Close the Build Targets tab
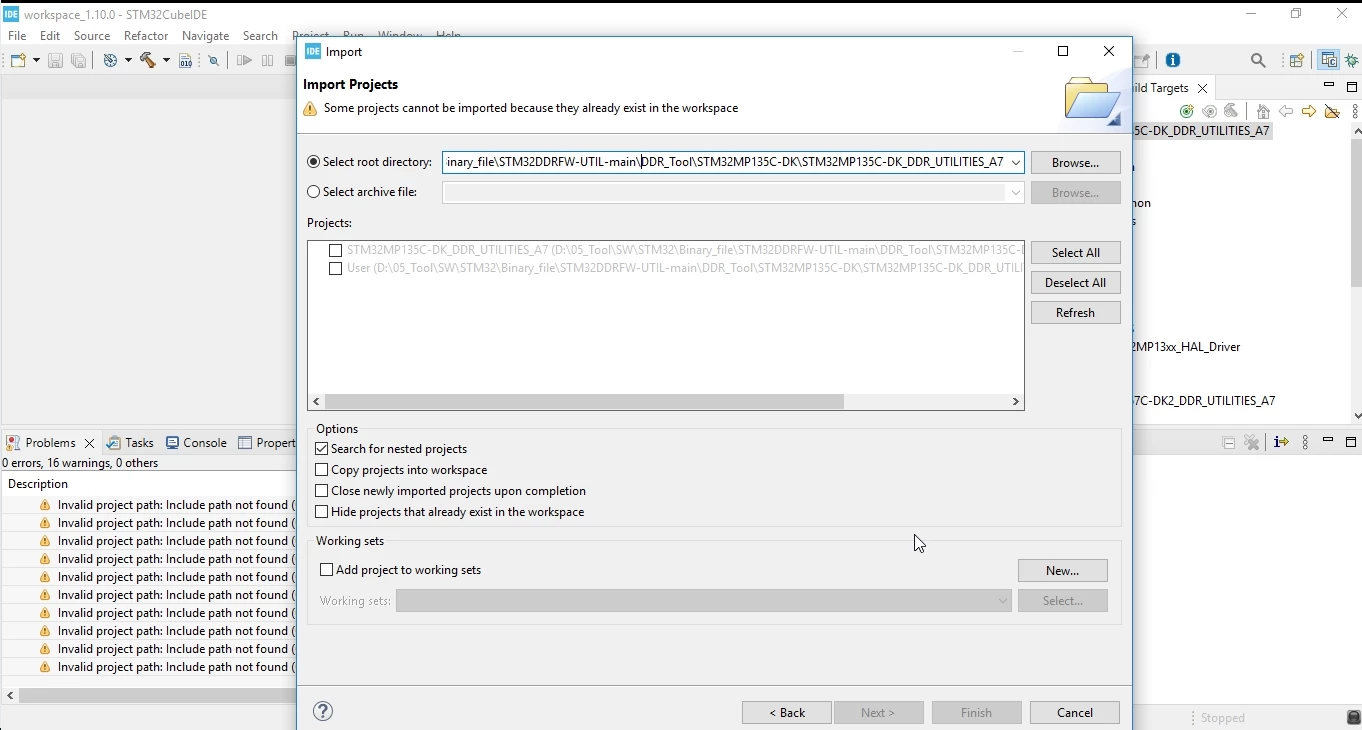This screenshot has width=1362, height=730. pos(1203,89)
